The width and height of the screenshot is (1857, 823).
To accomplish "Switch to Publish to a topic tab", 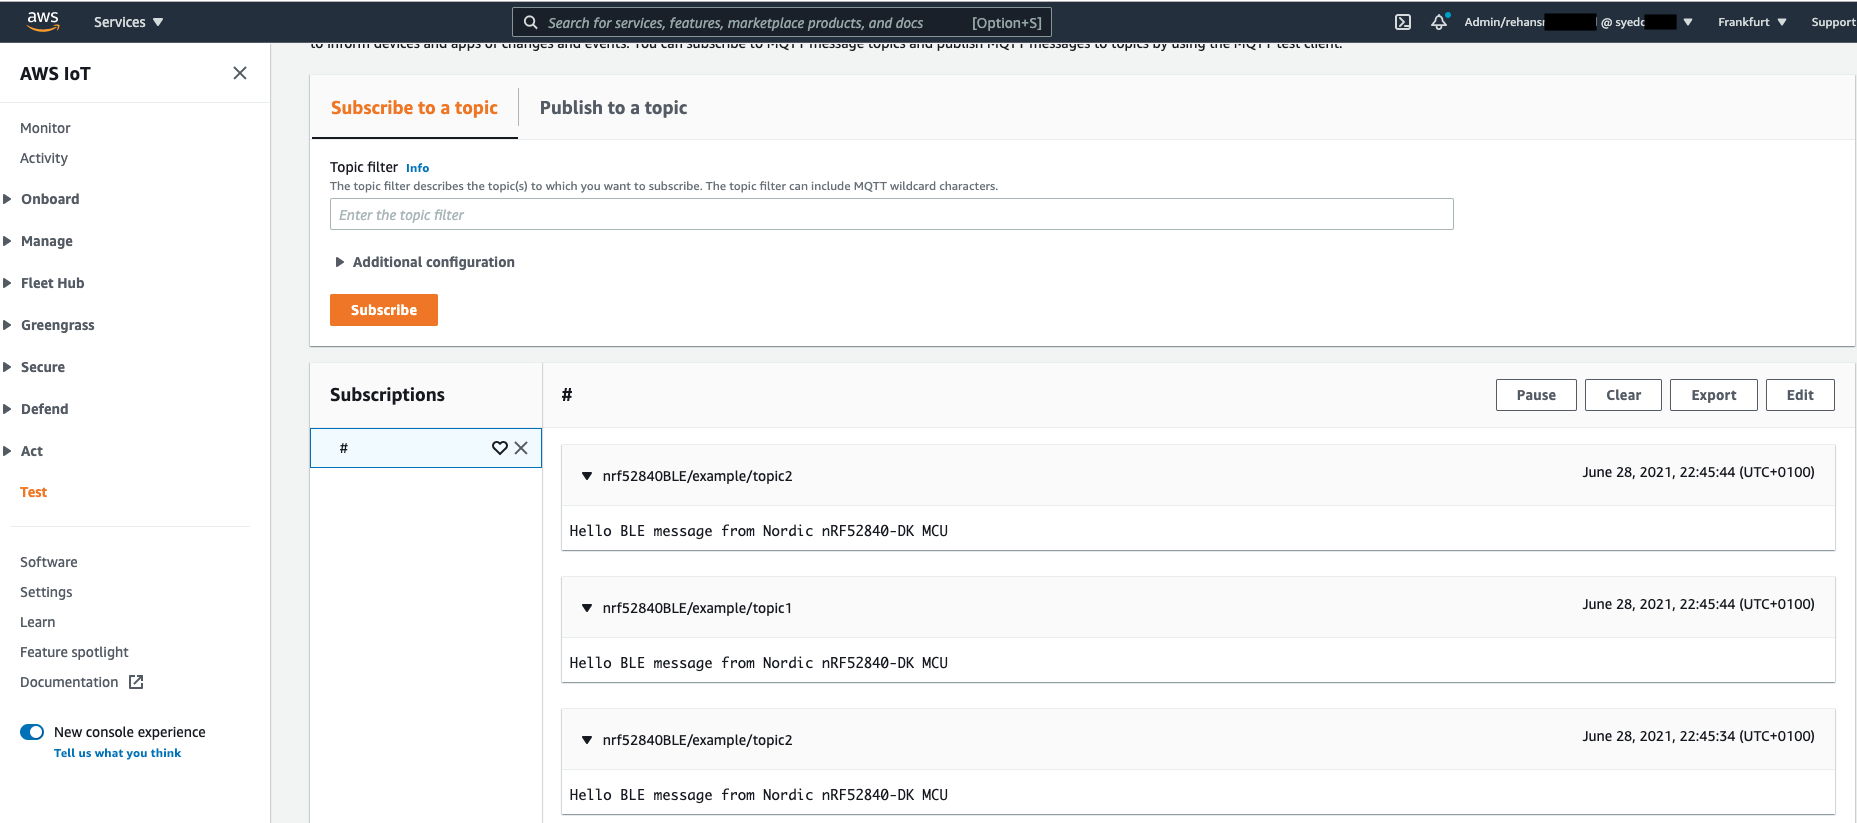I will [x=613, y=108].
